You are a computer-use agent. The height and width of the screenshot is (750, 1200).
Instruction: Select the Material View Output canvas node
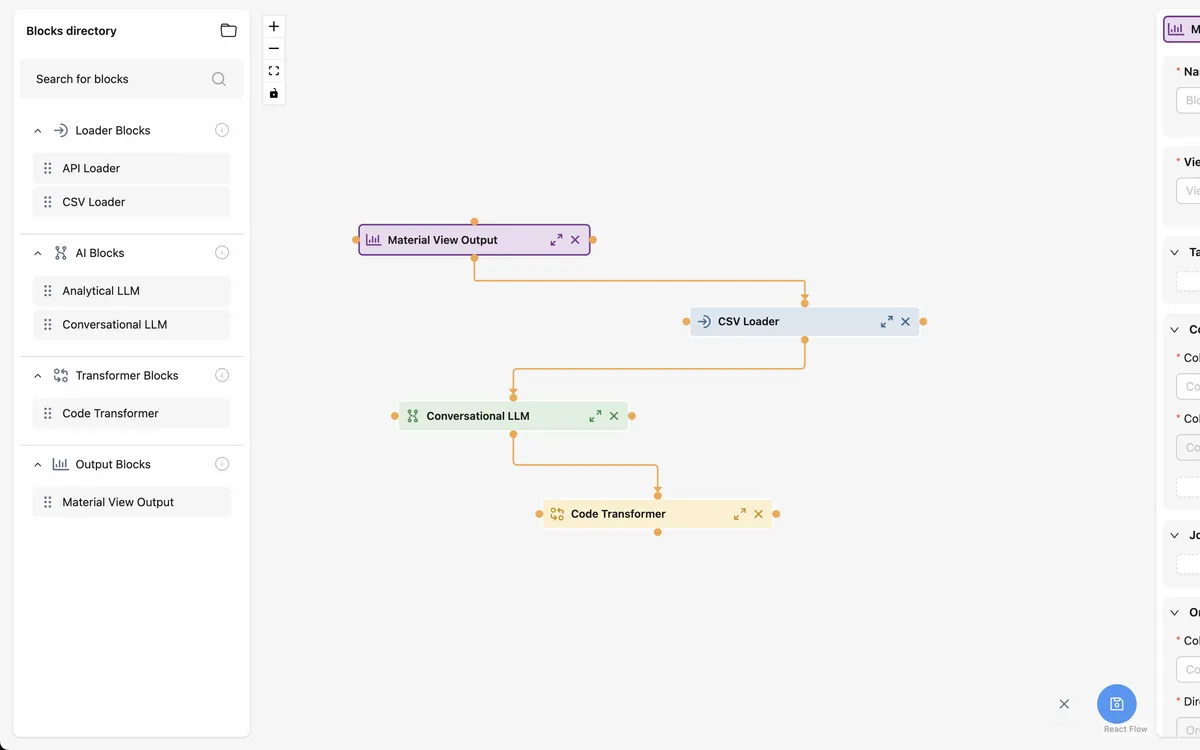tap(474, 240)
